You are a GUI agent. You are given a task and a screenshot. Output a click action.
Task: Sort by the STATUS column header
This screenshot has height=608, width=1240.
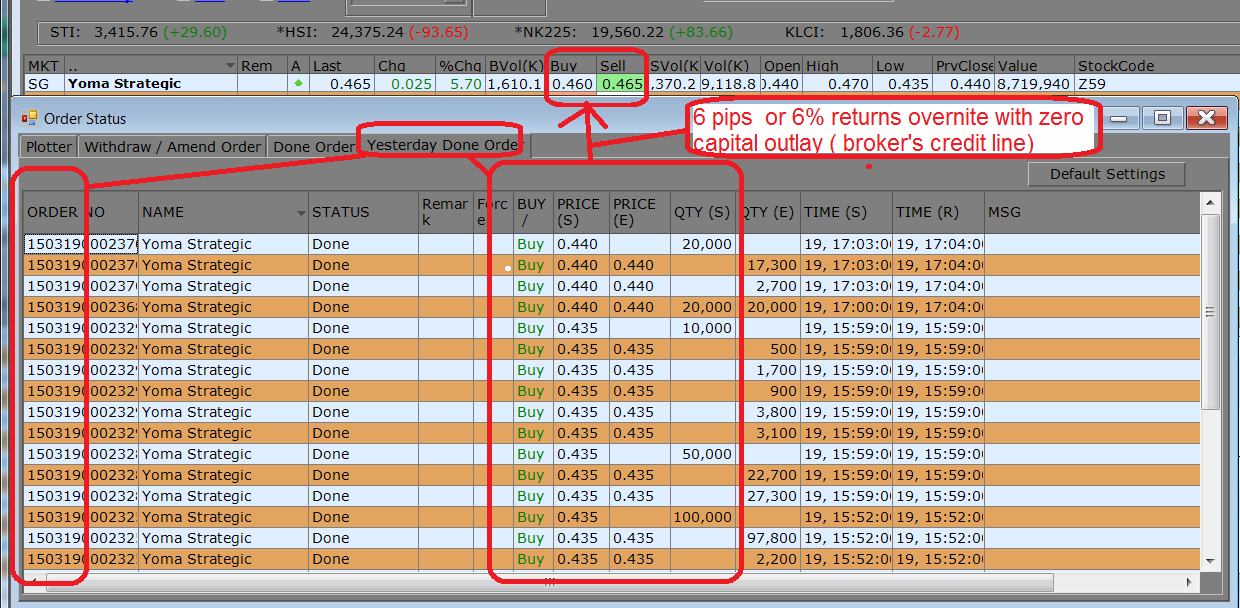click(x=363, y=212)
